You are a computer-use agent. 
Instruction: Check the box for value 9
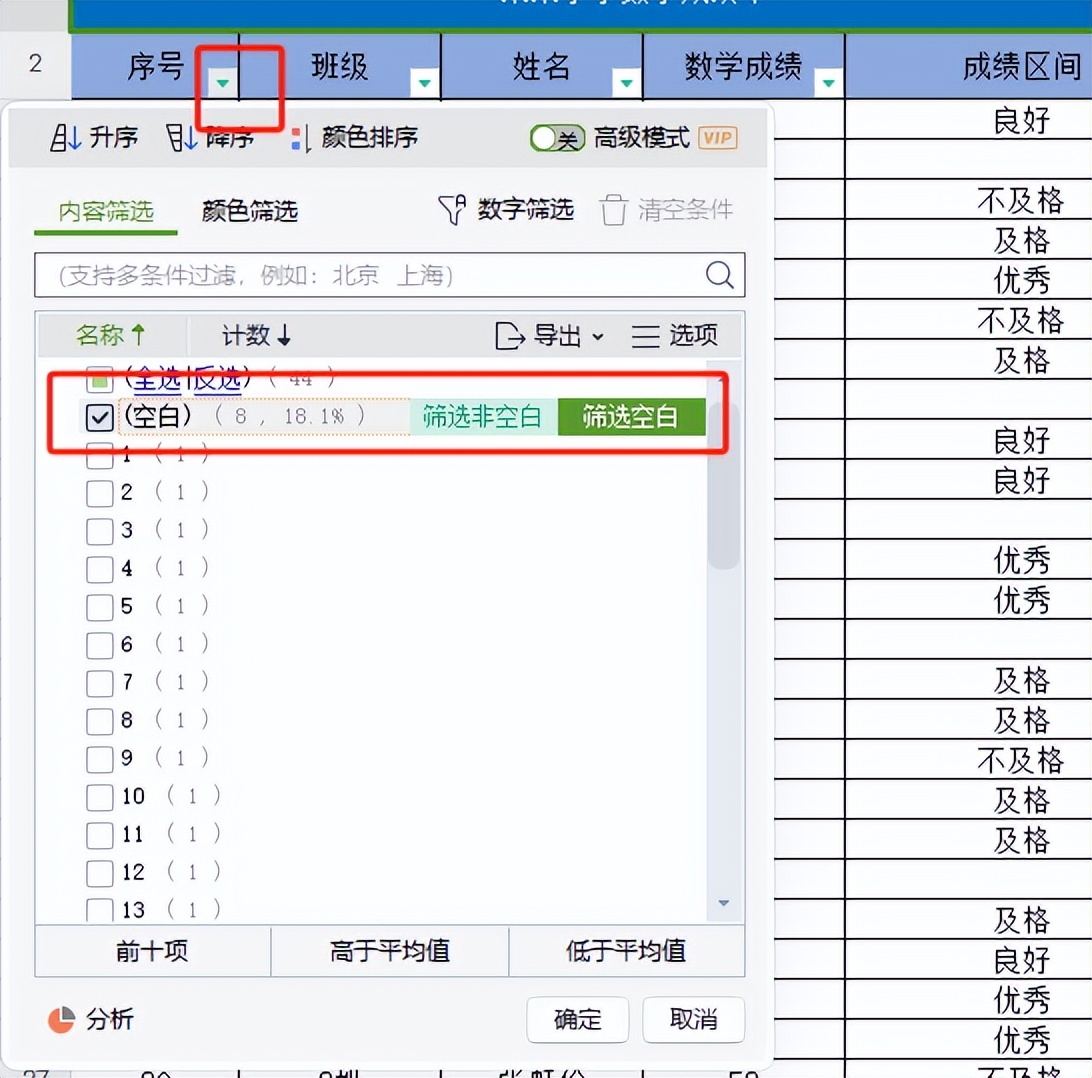[x=100, y=758]
